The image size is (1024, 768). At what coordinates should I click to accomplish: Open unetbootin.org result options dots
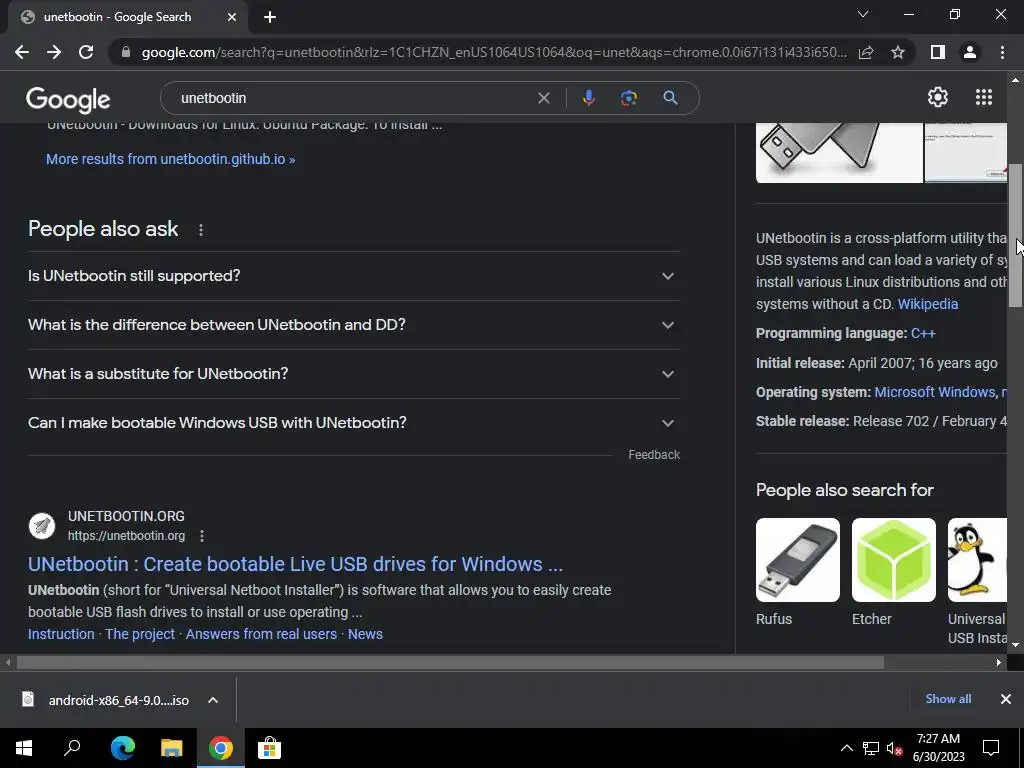[x=202, y=536]
